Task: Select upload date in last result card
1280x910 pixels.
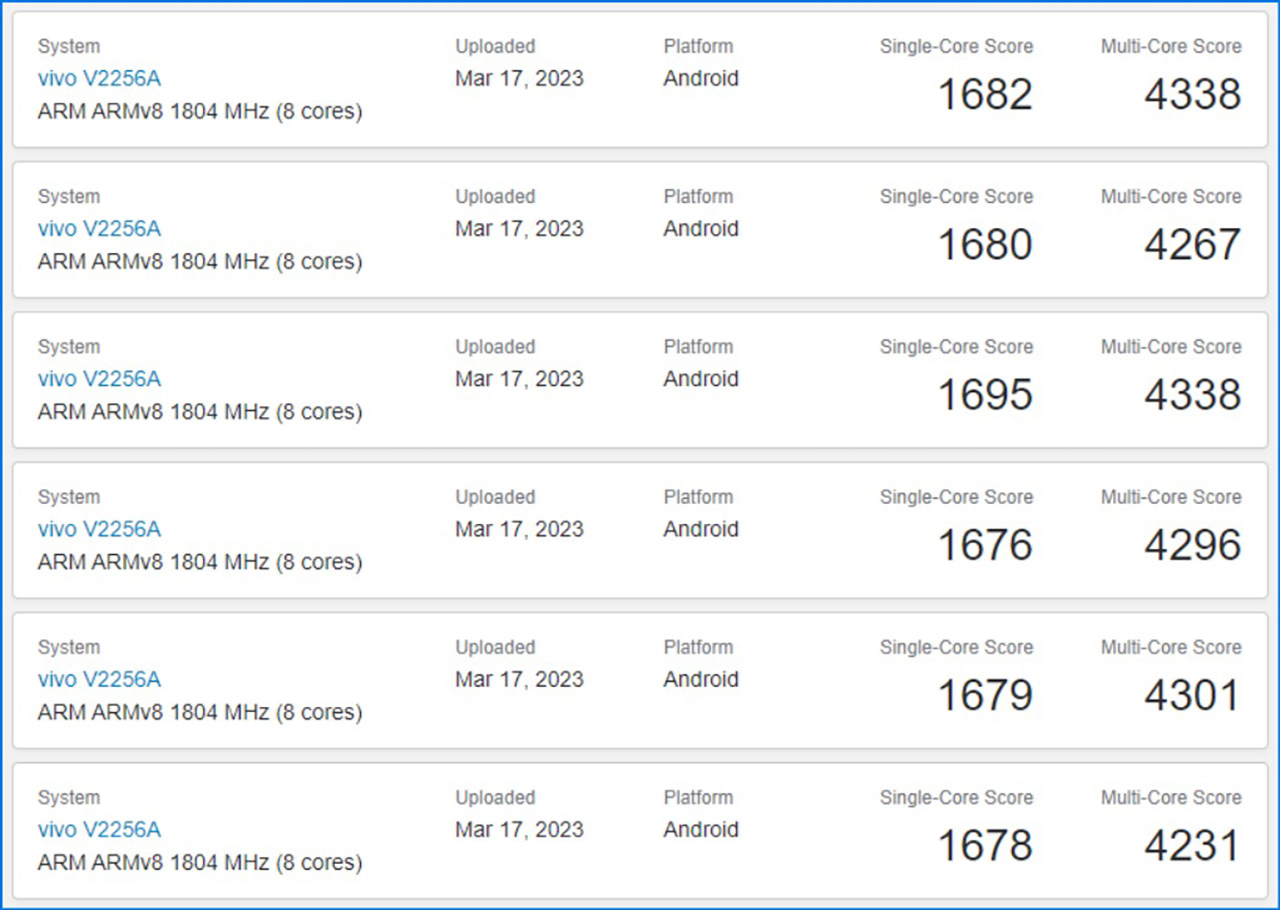Action: pos(519,829)
